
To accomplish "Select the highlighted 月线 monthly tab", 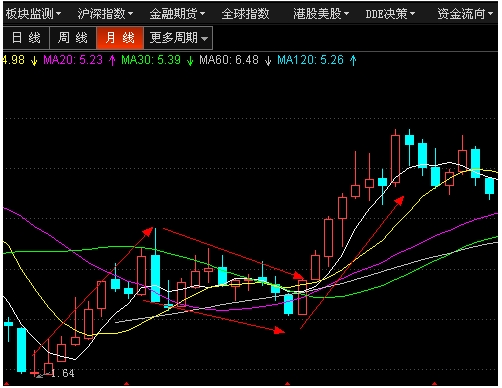I will (120, 38).
